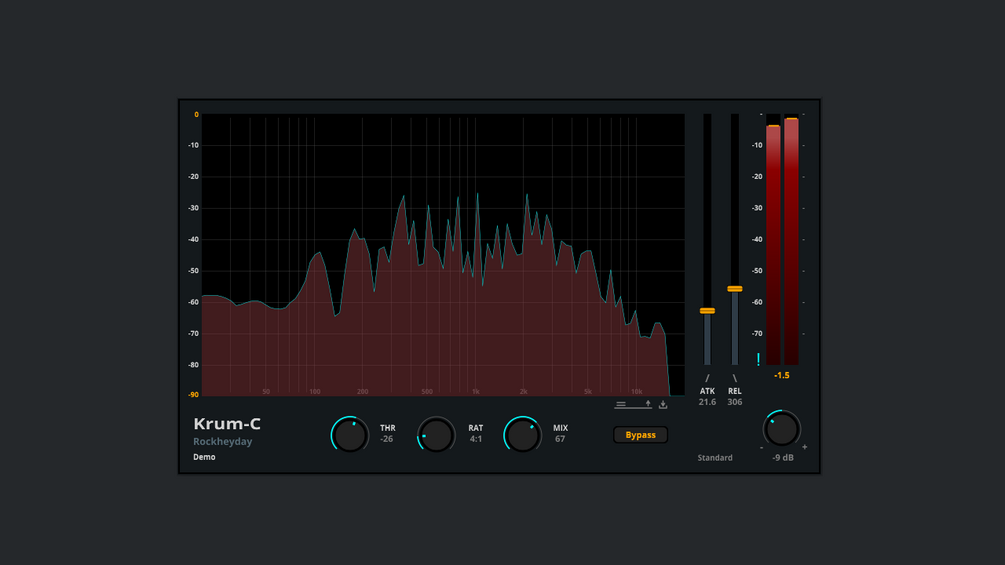Click the Krum-C plugin title
Screen dimensions: 1005x565
[x=227, y=423]
